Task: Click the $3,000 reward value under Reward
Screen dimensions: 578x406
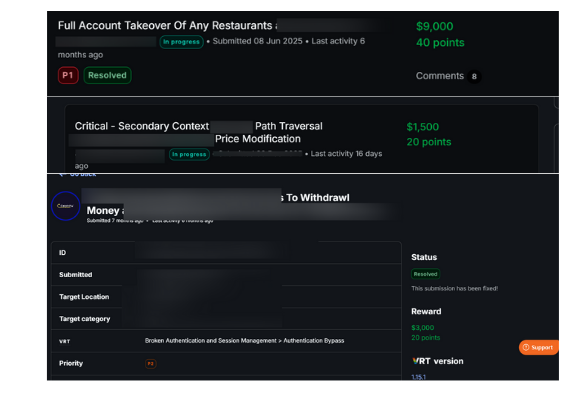Action: click(422, 327)
